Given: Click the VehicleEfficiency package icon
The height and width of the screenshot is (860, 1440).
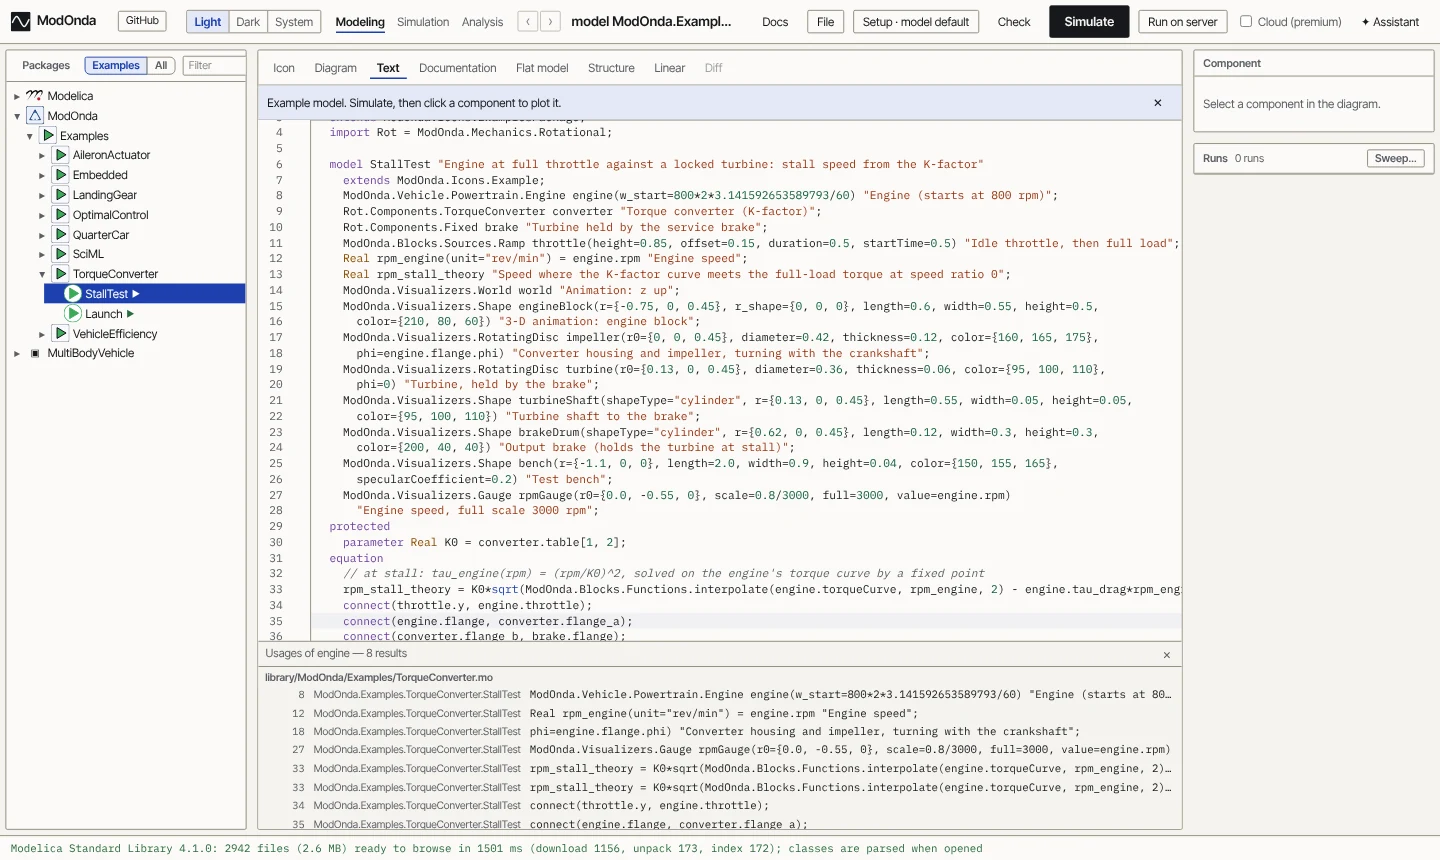Looking at the screenshot, I should 61,334.
